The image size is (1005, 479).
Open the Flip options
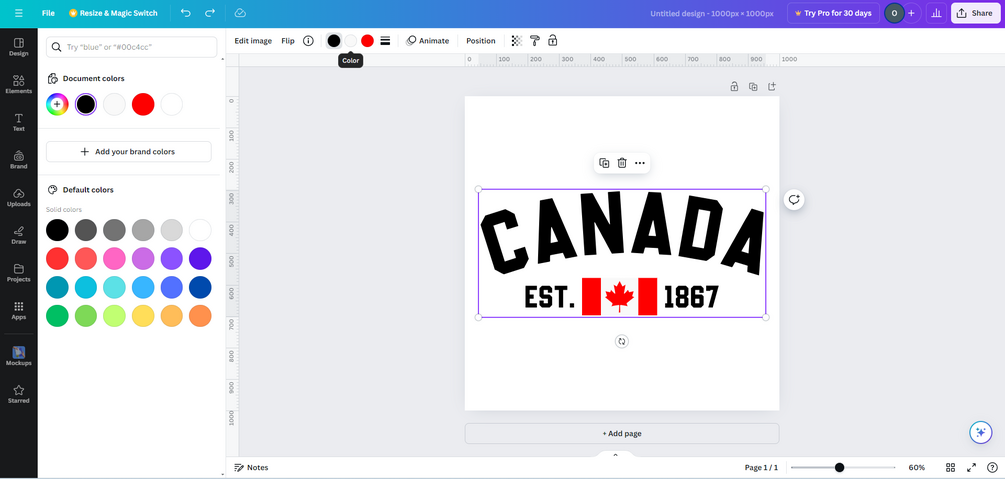coord(288,41)
